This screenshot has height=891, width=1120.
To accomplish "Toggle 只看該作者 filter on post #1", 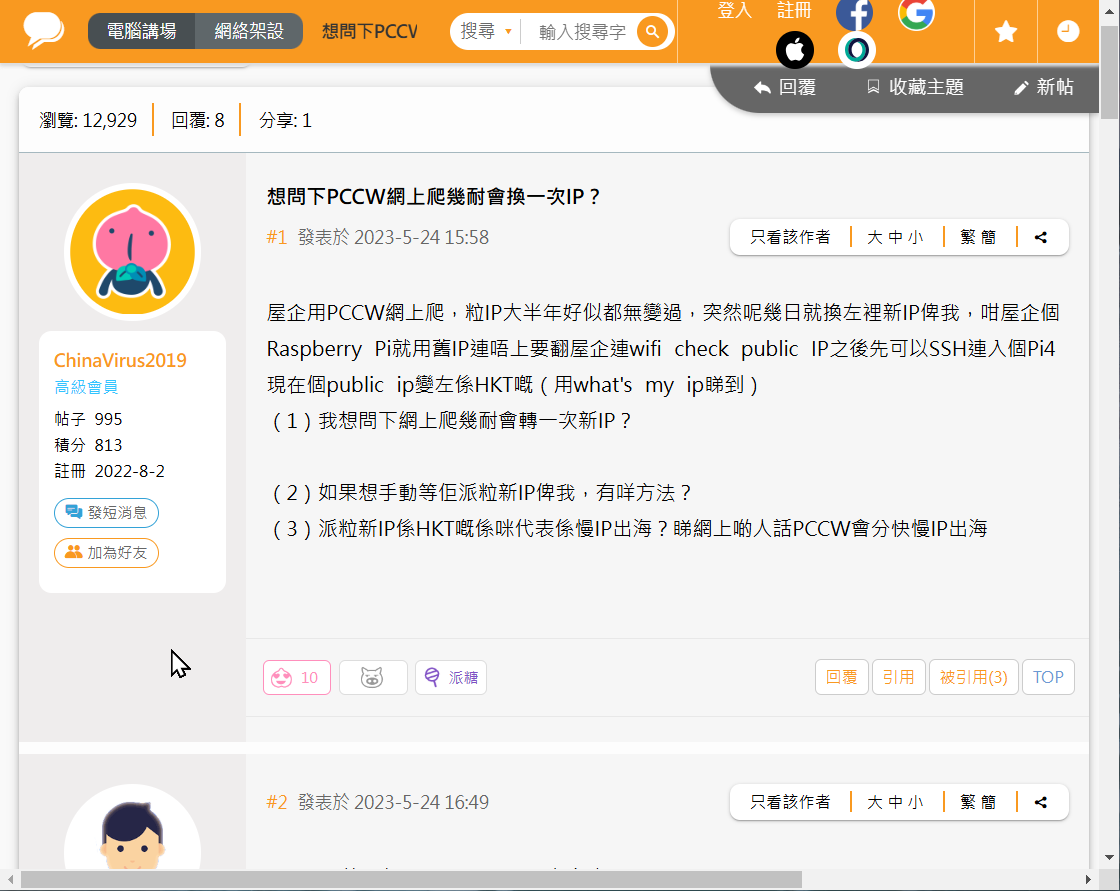I will pyautogui.click(x=790, y=238).
